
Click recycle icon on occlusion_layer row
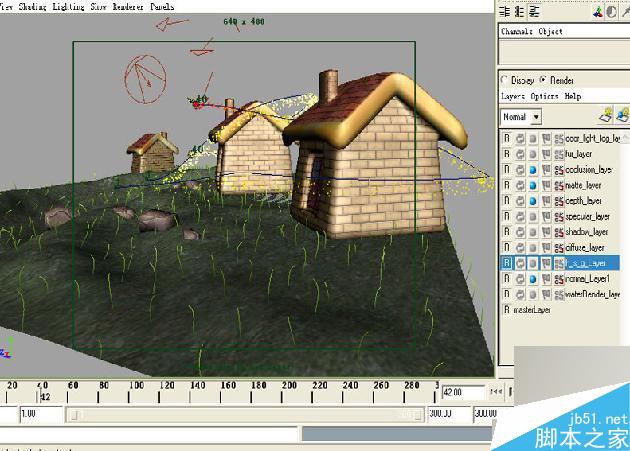pos(520,170)
